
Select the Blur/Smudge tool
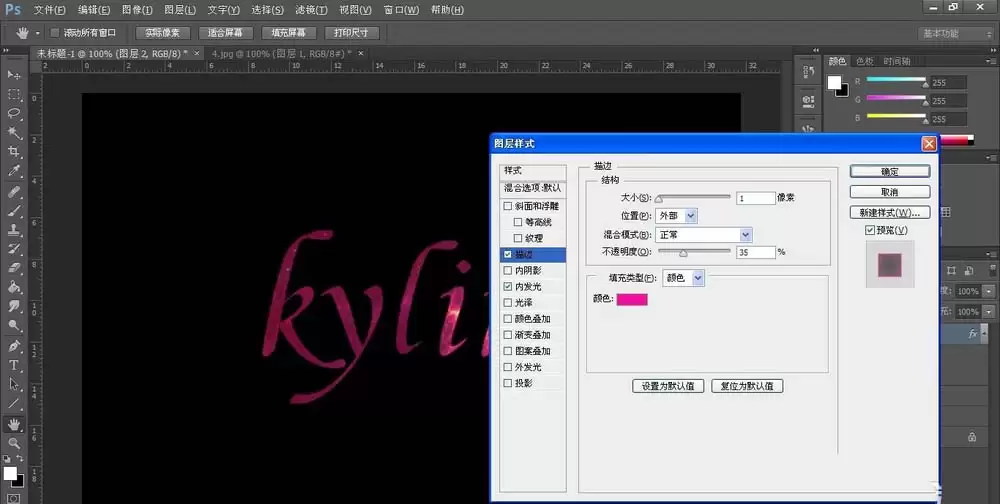coord(14,306)
